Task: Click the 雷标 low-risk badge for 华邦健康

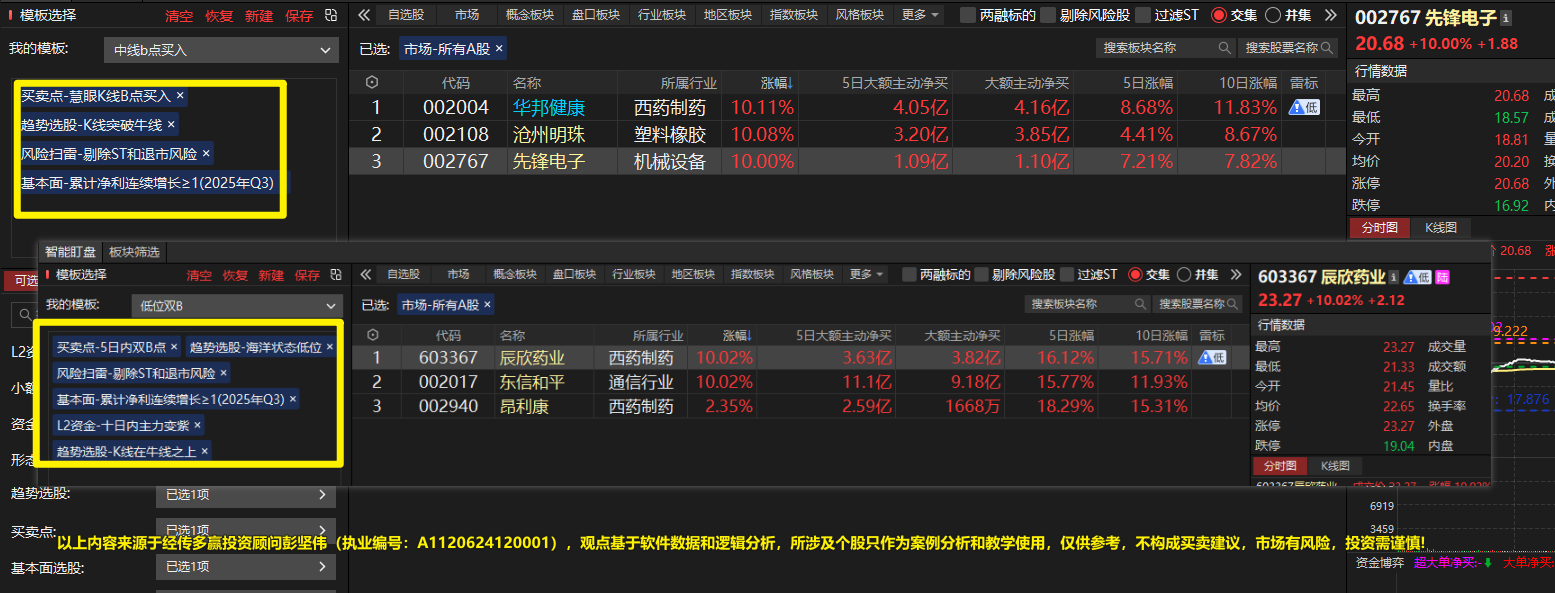Action: [x=1304, y=108]
